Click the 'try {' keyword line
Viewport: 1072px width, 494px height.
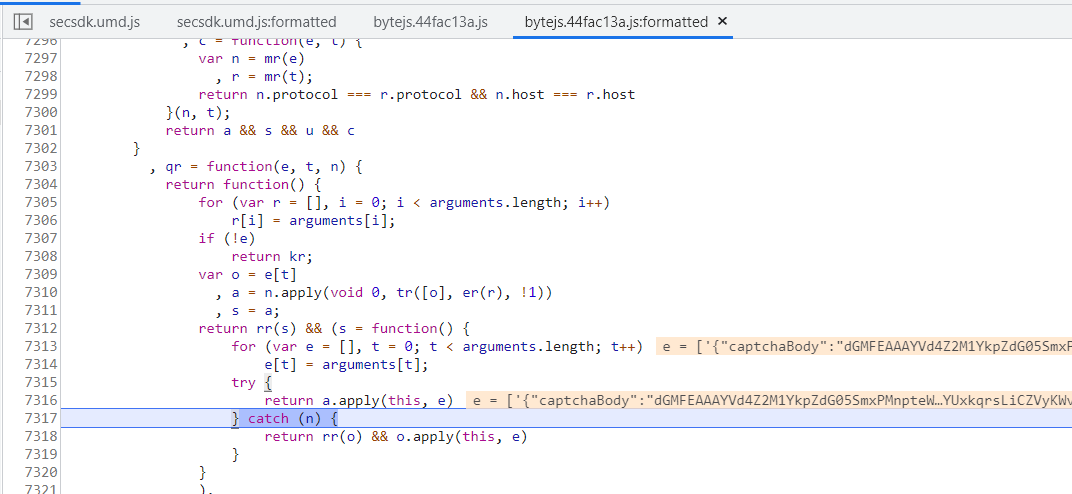(x=252, y=383)
